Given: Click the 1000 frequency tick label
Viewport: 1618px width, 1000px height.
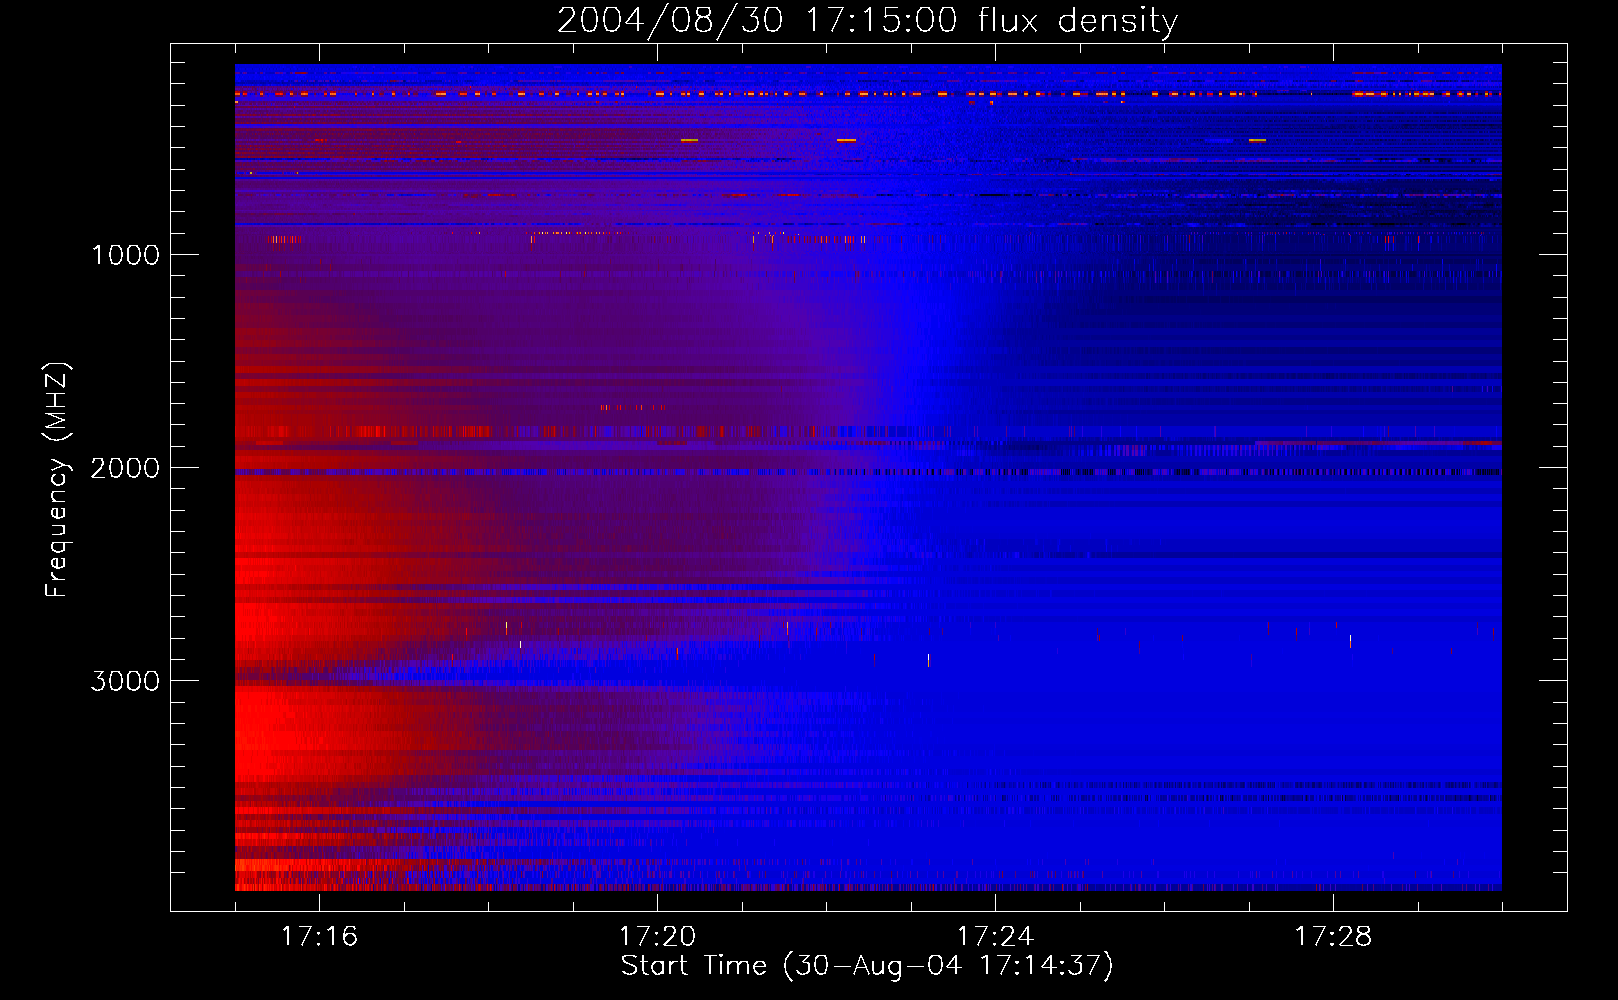Looking at the screenshot, I should 125,255.
